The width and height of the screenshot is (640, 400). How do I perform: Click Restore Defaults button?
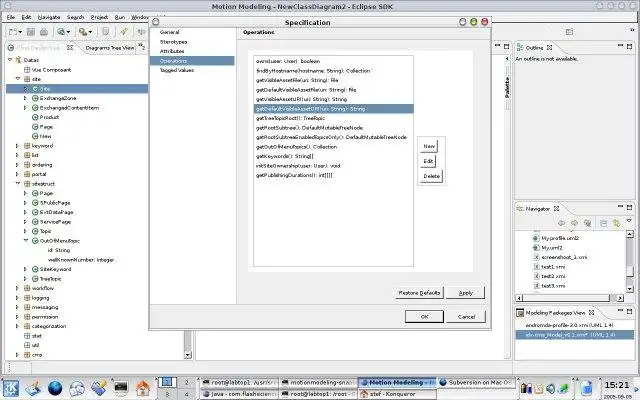pyautogui.click(x=419, y=293)
